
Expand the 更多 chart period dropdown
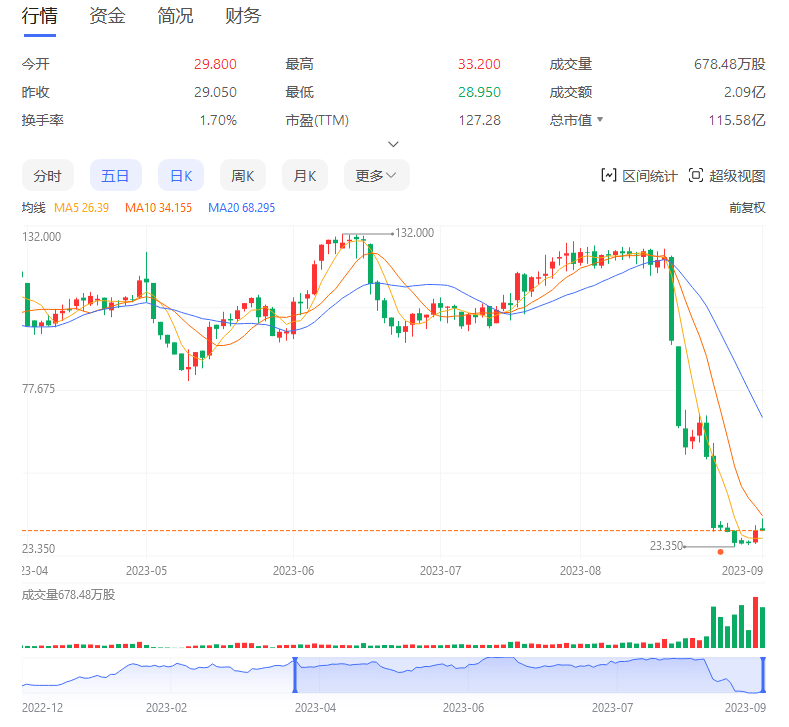[x=376, y=176]
